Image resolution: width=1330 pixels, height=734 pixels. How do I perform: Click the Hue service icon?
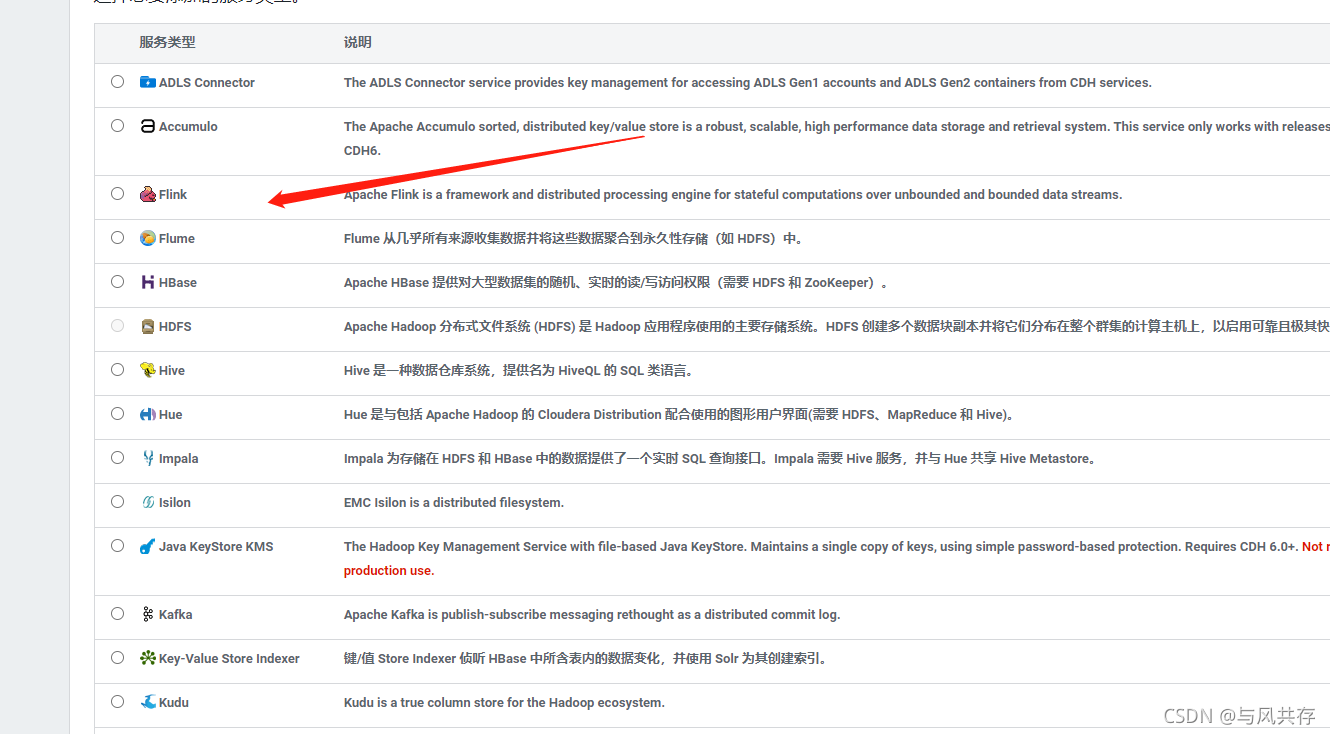(148, 414)
